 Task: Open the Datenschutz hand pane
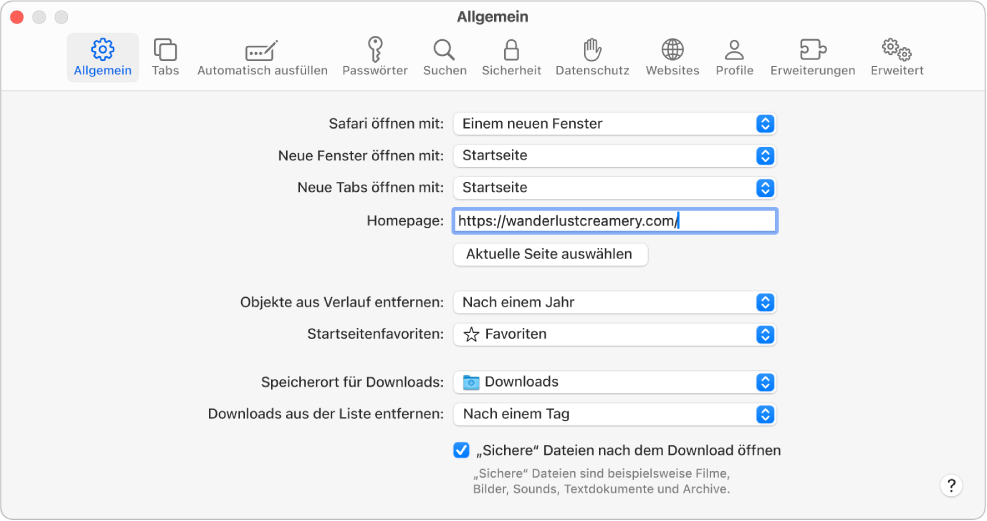[592, 57]
